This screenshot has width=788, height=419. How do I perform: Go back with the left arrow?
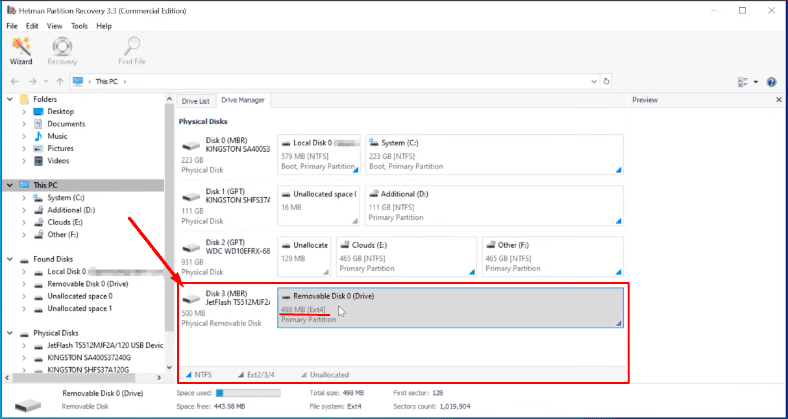[x=15, y=81]
